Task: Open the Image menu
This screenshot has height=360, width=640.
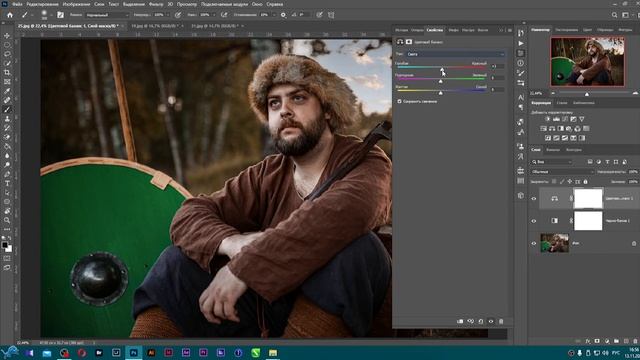Action: coord(76,4)
